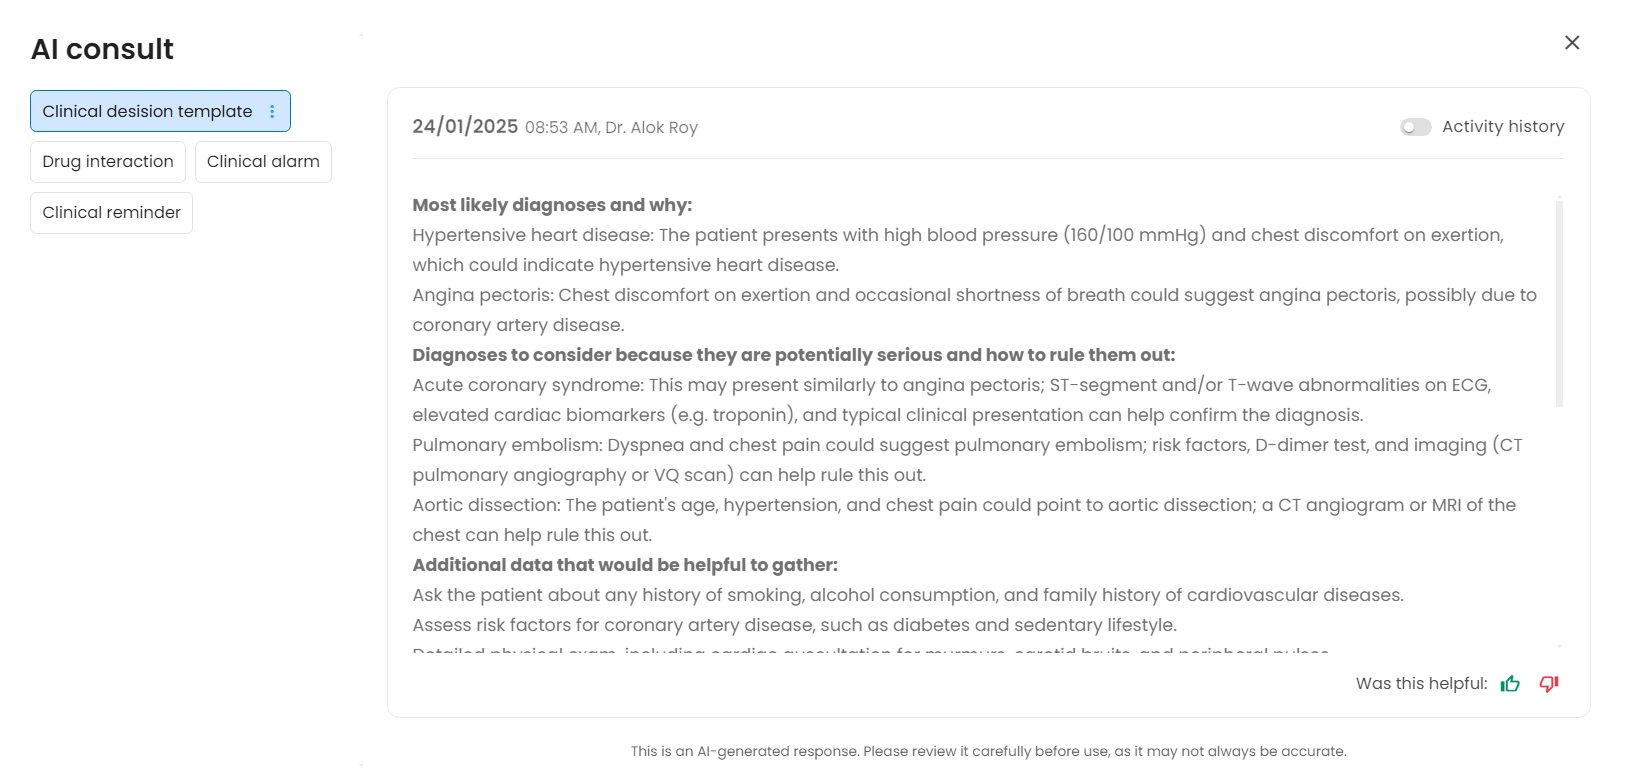Click the thumbs up helpful icon
This screenshot has height=784, width=1631.
coord(1510,684)
